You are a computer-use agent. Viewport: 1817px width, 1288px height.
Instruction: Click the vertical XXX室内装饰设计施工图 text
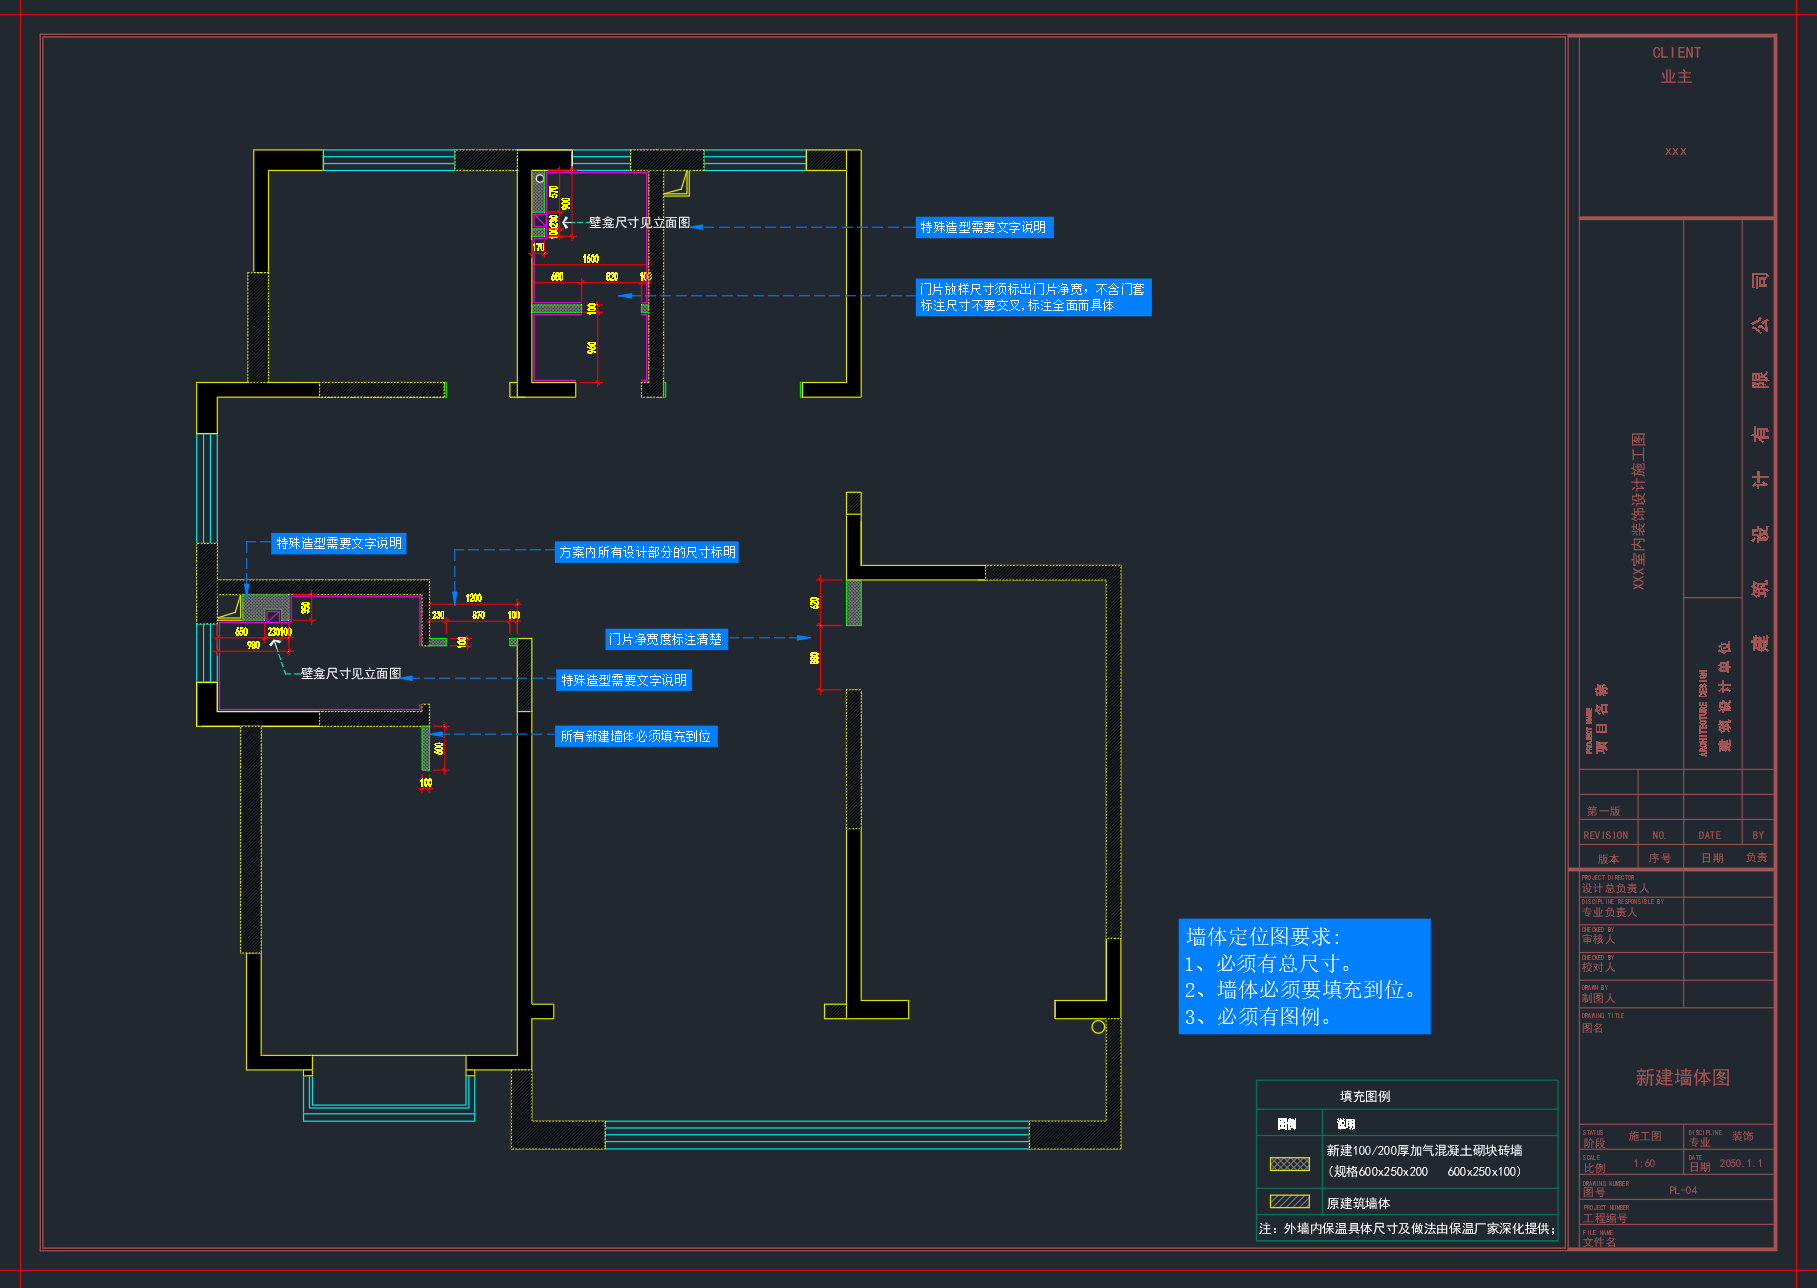coord(1639,510)
